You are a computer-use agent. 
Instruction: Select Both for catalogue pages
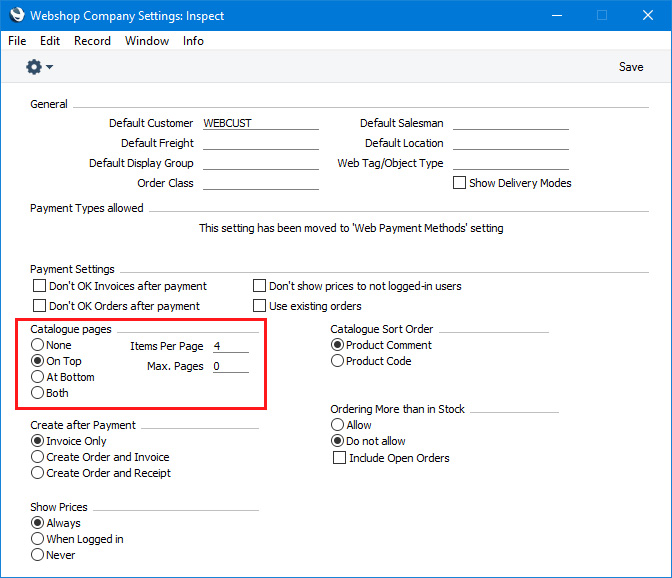38,392
